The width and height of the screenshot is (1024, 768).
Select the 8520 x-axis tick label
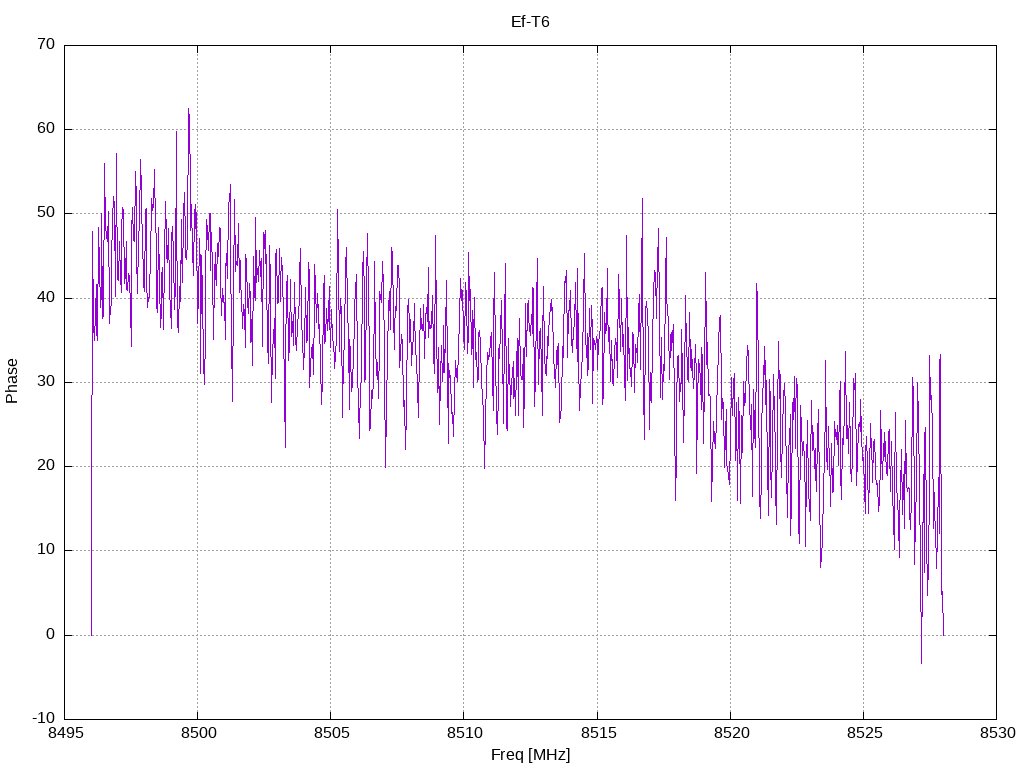pos(731,733)
